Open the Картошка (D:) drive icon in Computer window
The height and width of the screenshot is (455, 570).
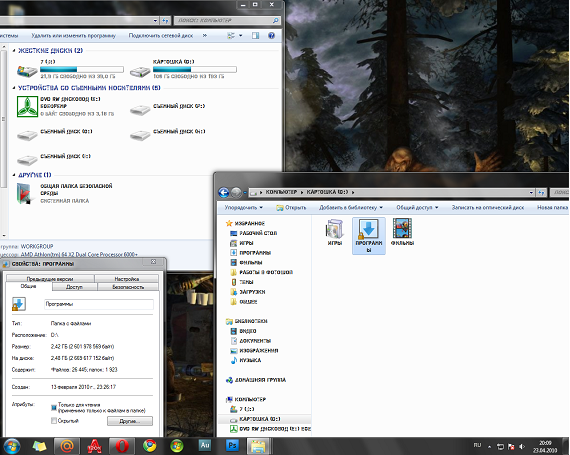(x=140, y=71)
